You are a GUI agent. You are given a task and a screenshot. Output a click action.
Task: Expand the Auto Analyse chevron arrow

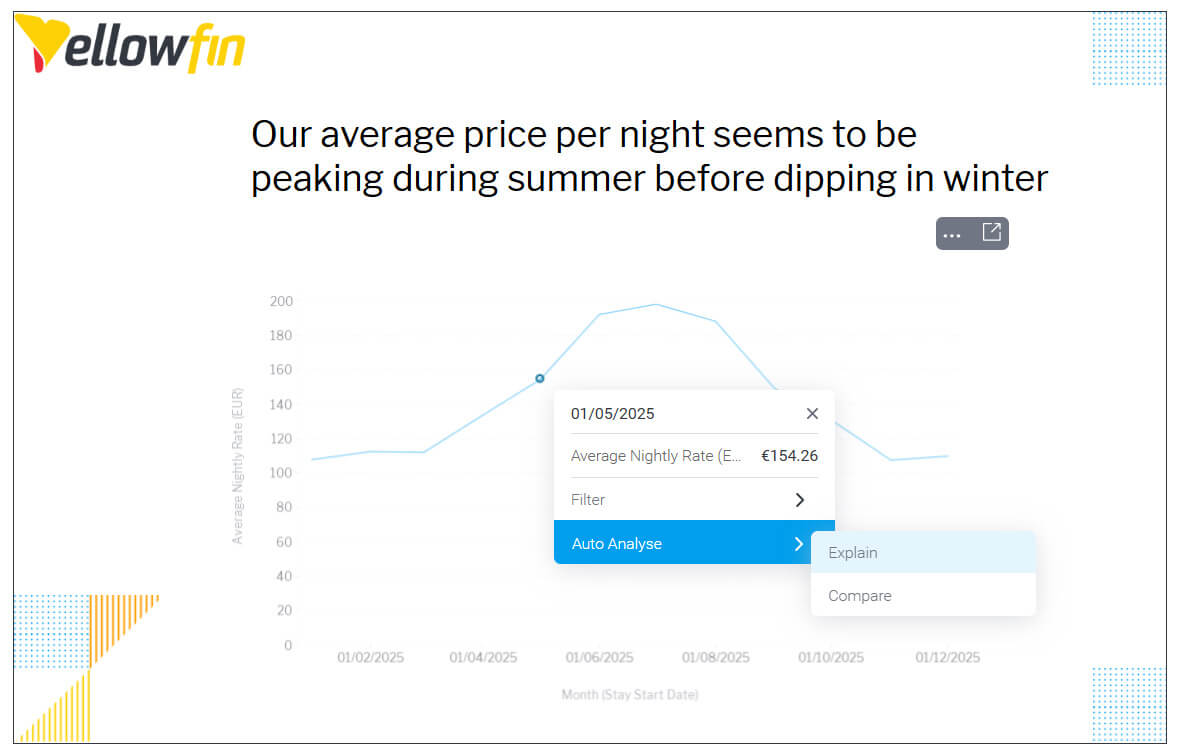pos(799,544)
